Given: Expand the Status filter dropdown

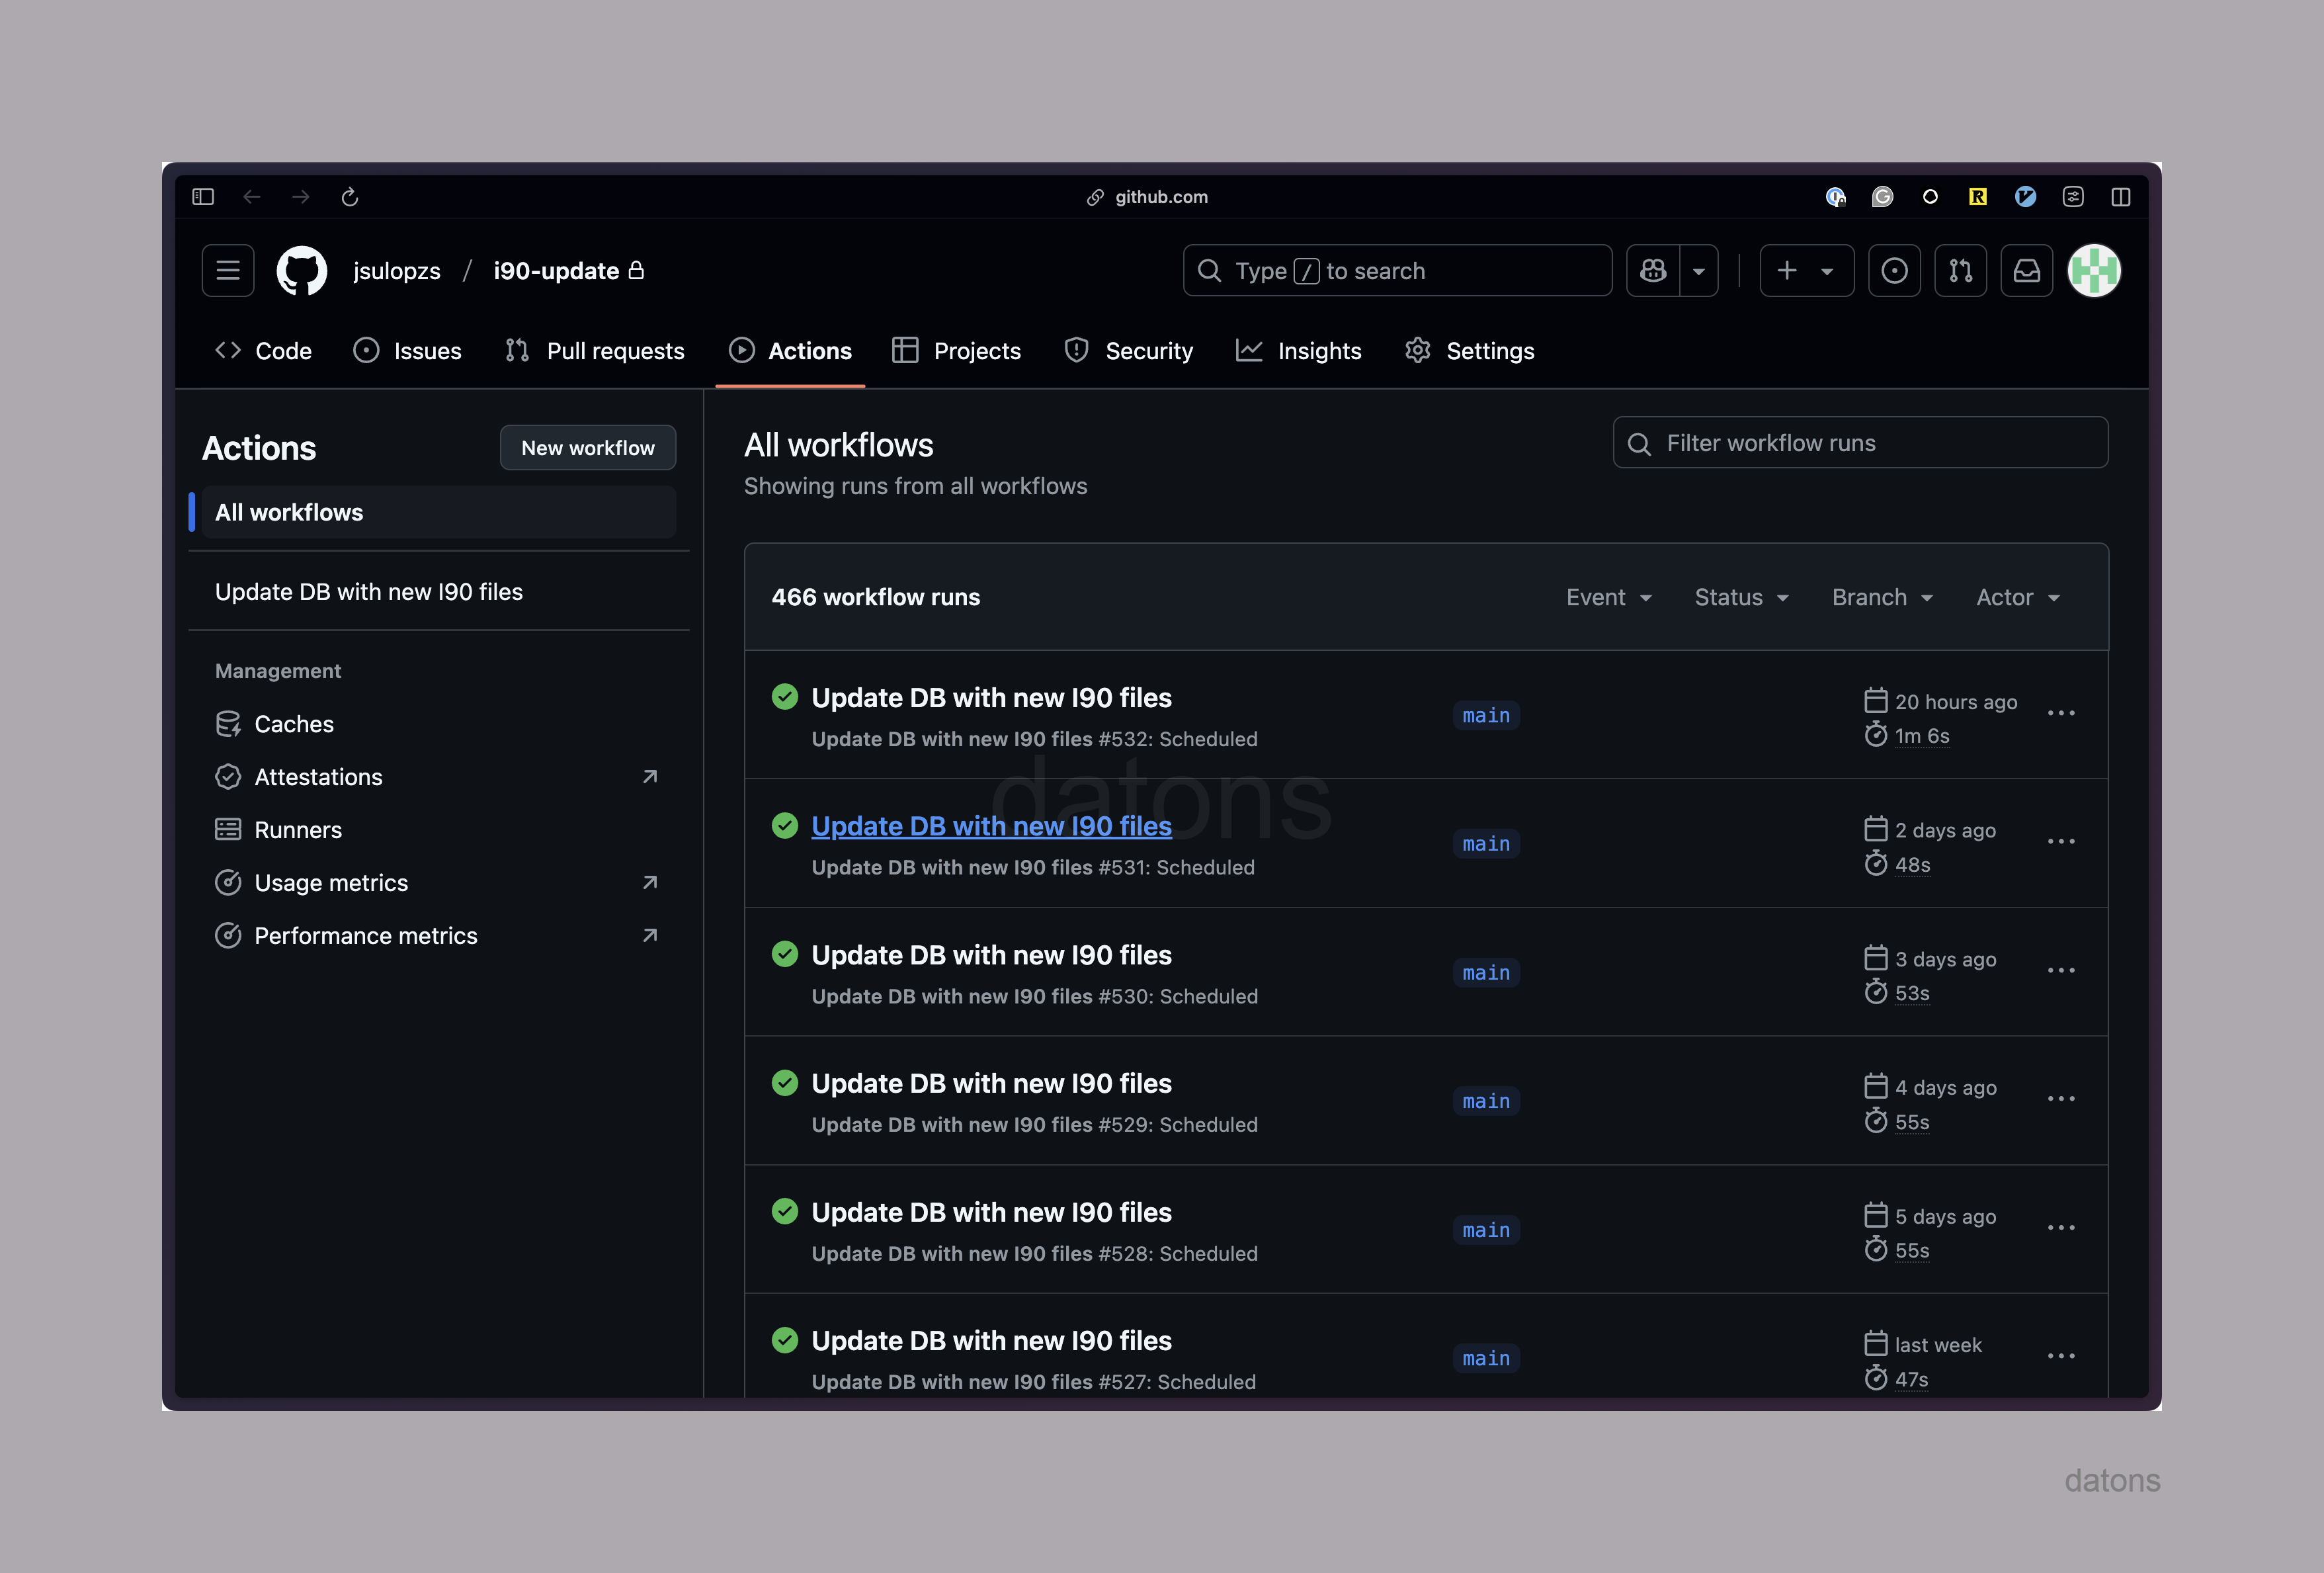Looking at the screenshot, I should [1741, 598].
